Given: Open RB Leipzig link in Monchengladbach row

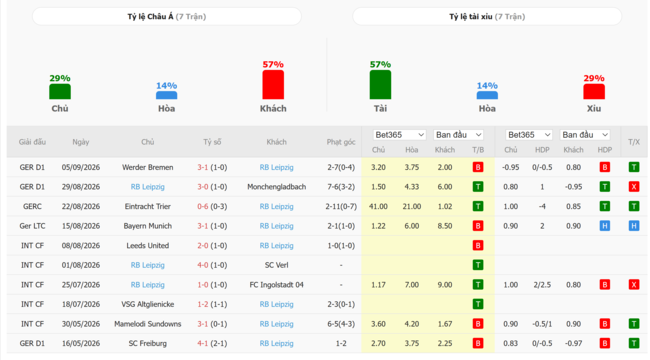Looking at the screenshot, I should [148, 187].
